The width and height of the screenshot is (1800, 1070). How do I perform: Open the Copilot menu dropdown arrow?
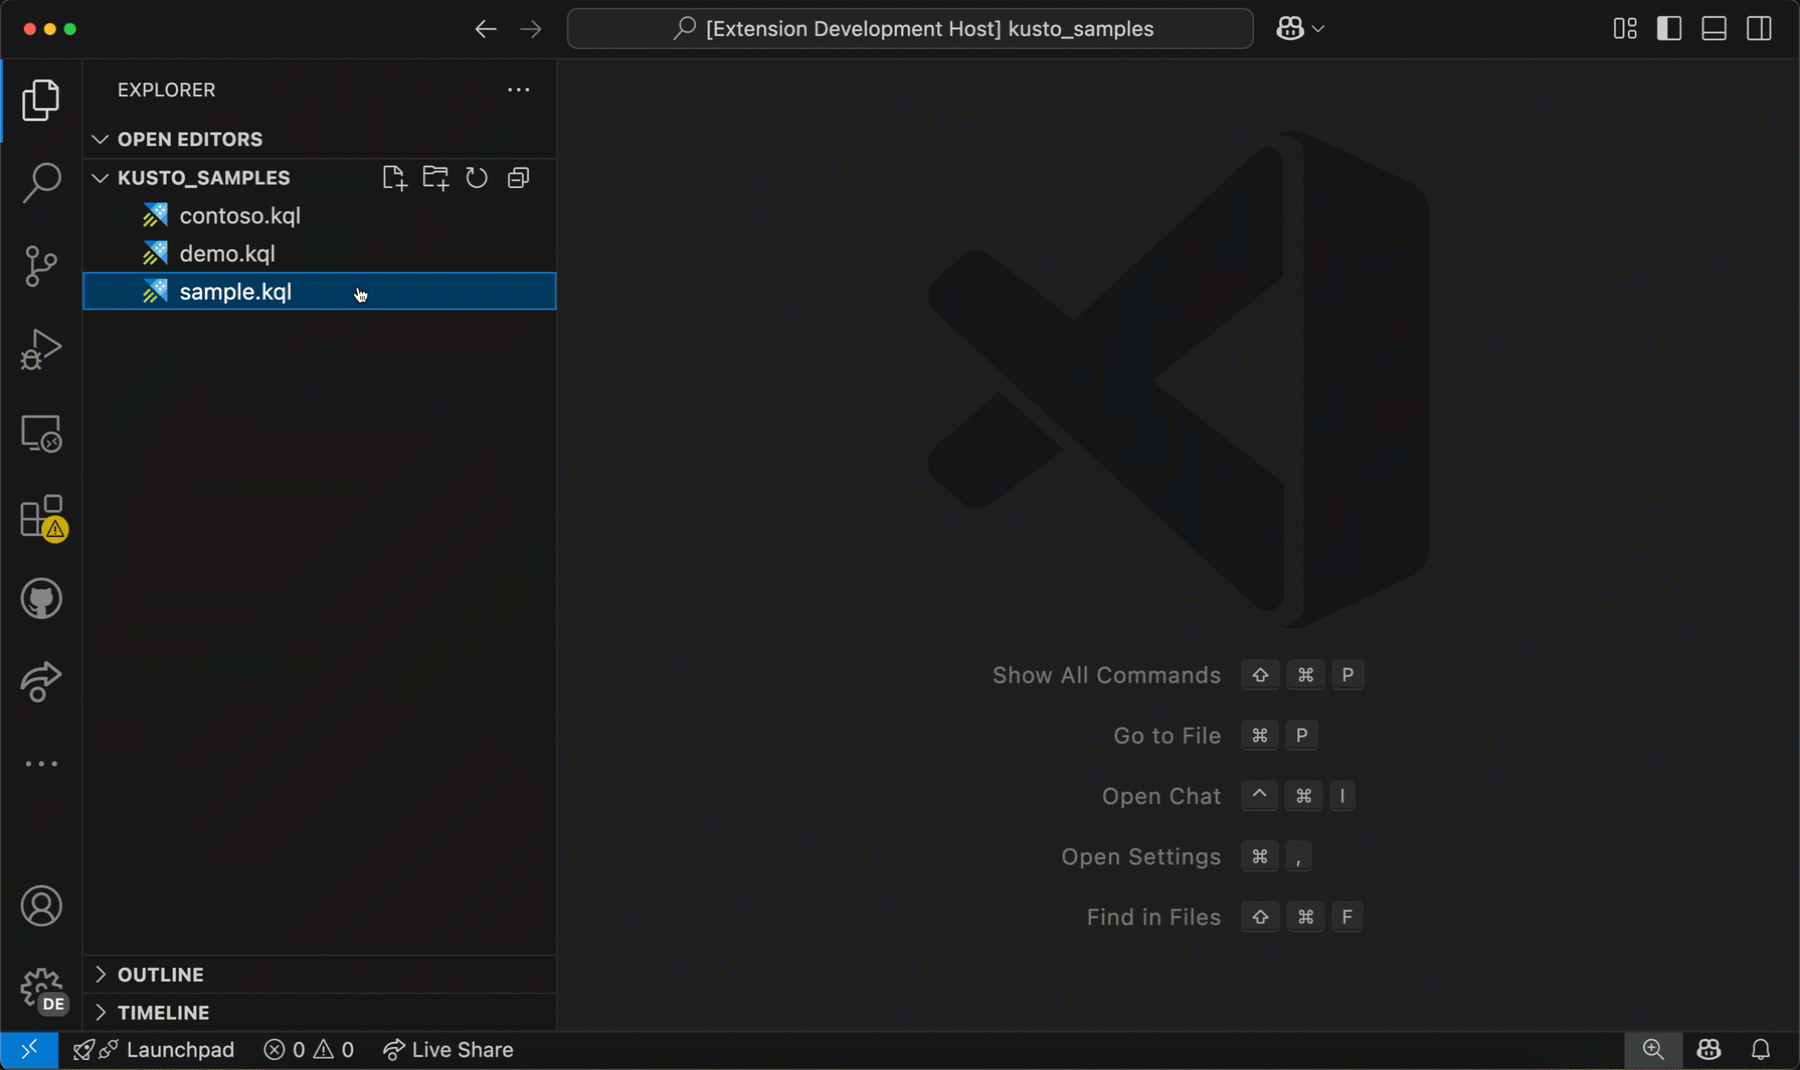(x=1318, y=29)
